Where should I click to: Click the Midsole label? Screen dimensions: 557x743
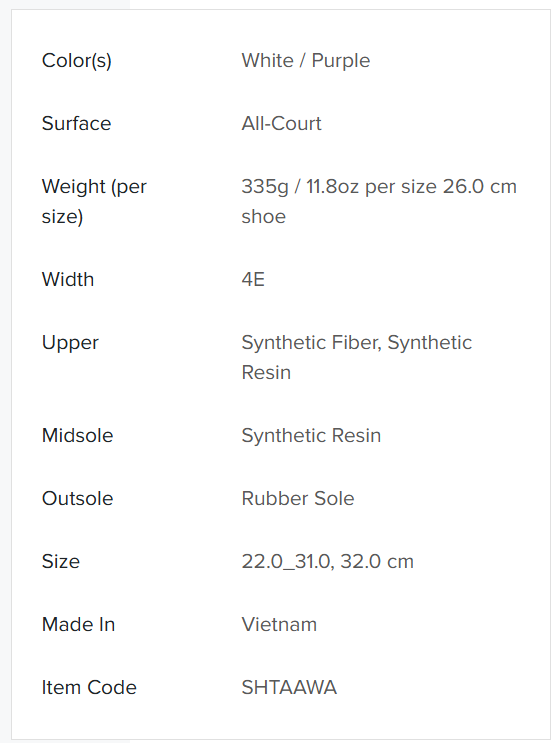77,435
